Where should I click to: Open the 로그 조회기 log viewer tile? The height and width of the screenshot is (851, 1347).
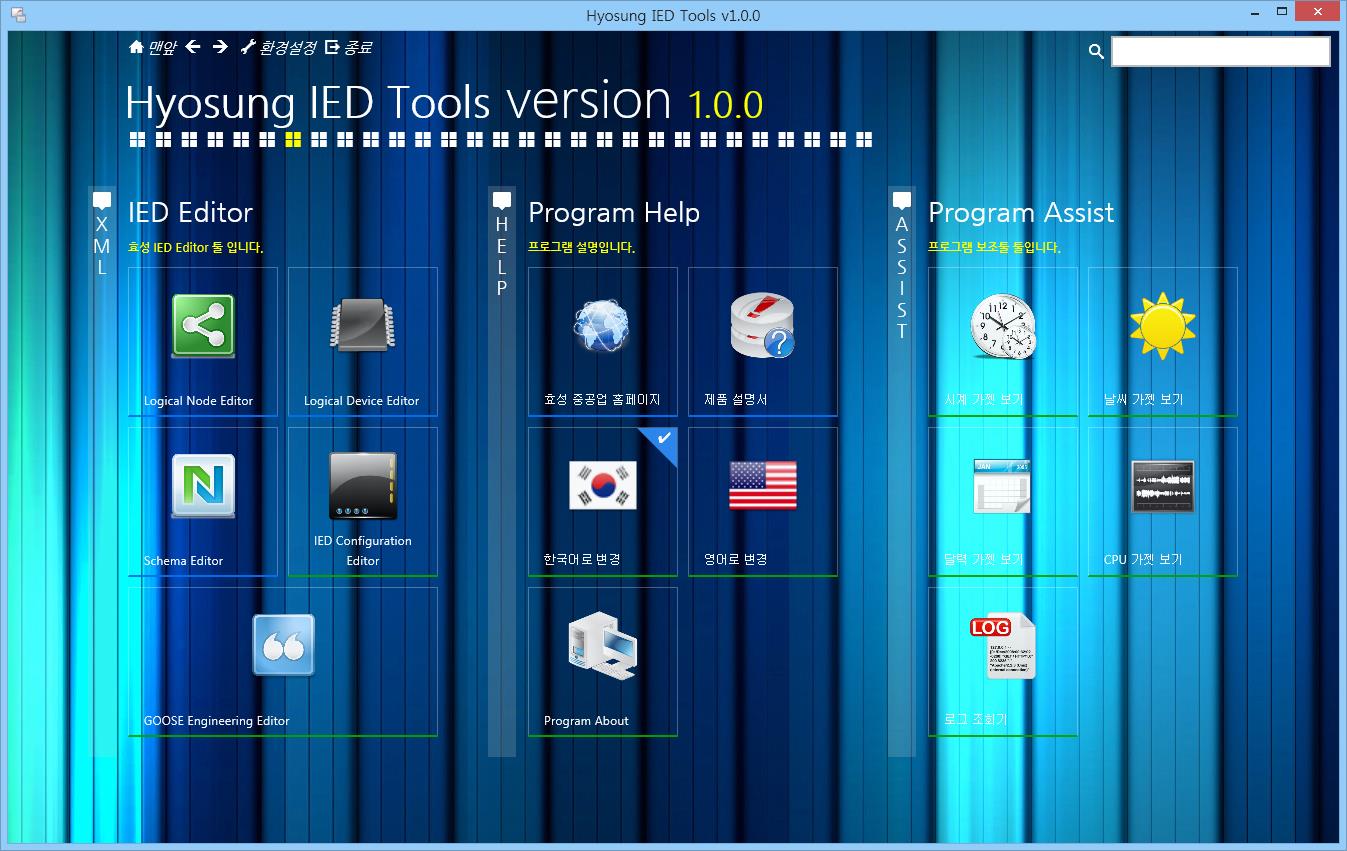[x=1003, y=661]
